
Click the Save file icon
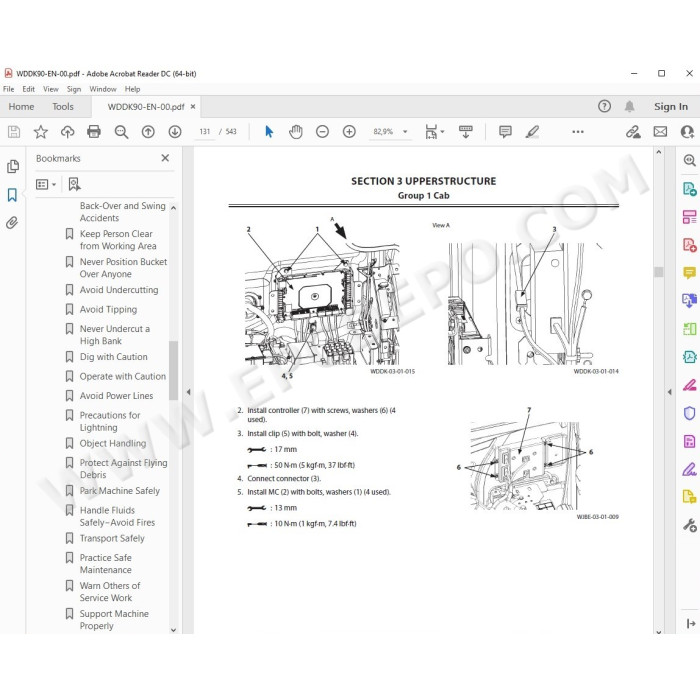point(14,132)
